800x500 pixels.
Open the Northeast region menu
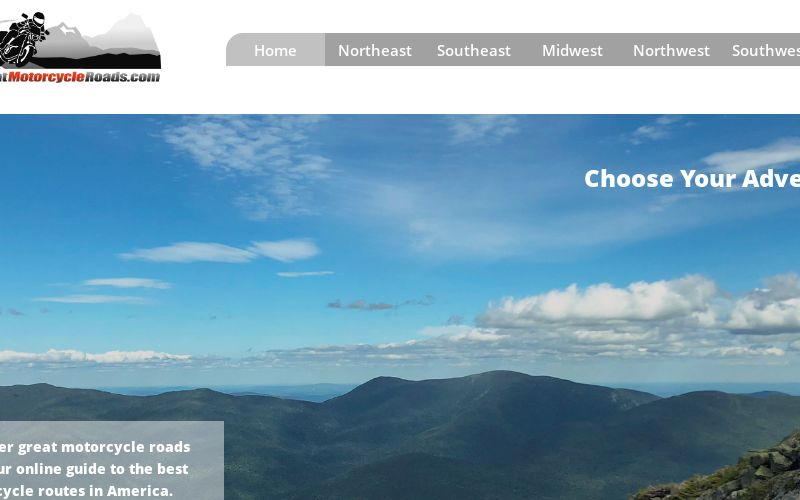pos(374,50)
